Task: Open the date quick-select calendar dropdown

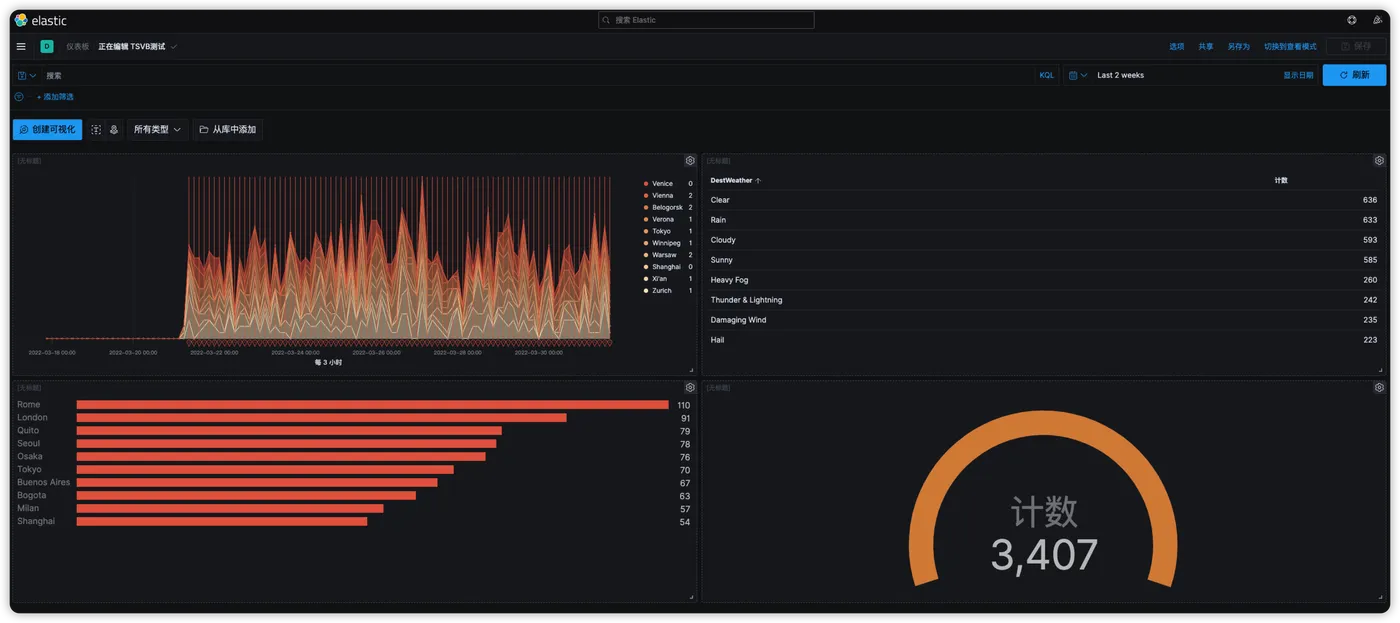Action: pyautogui.click(x=1077, y=75)
